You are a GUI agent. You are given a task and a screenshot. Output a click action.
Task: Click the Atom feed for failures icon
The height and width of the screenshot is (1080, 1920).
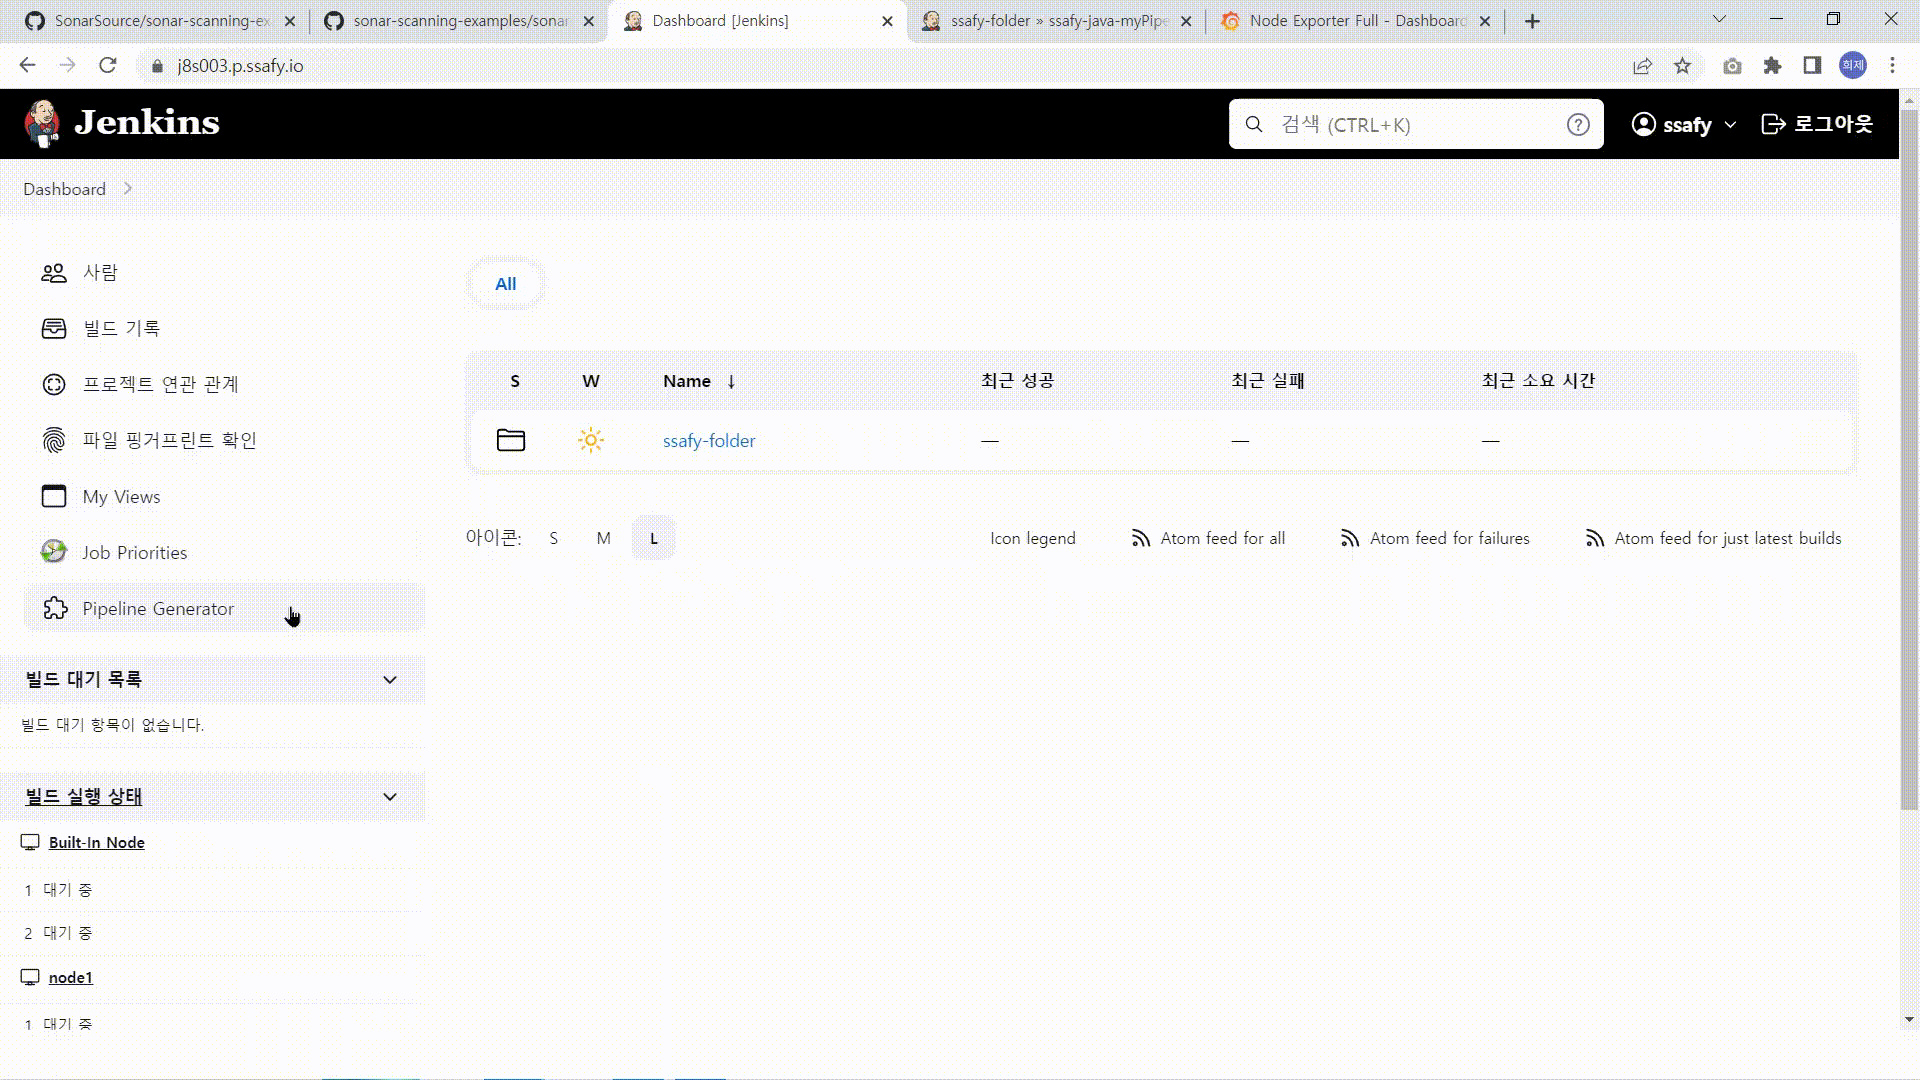coord(1349,538)
